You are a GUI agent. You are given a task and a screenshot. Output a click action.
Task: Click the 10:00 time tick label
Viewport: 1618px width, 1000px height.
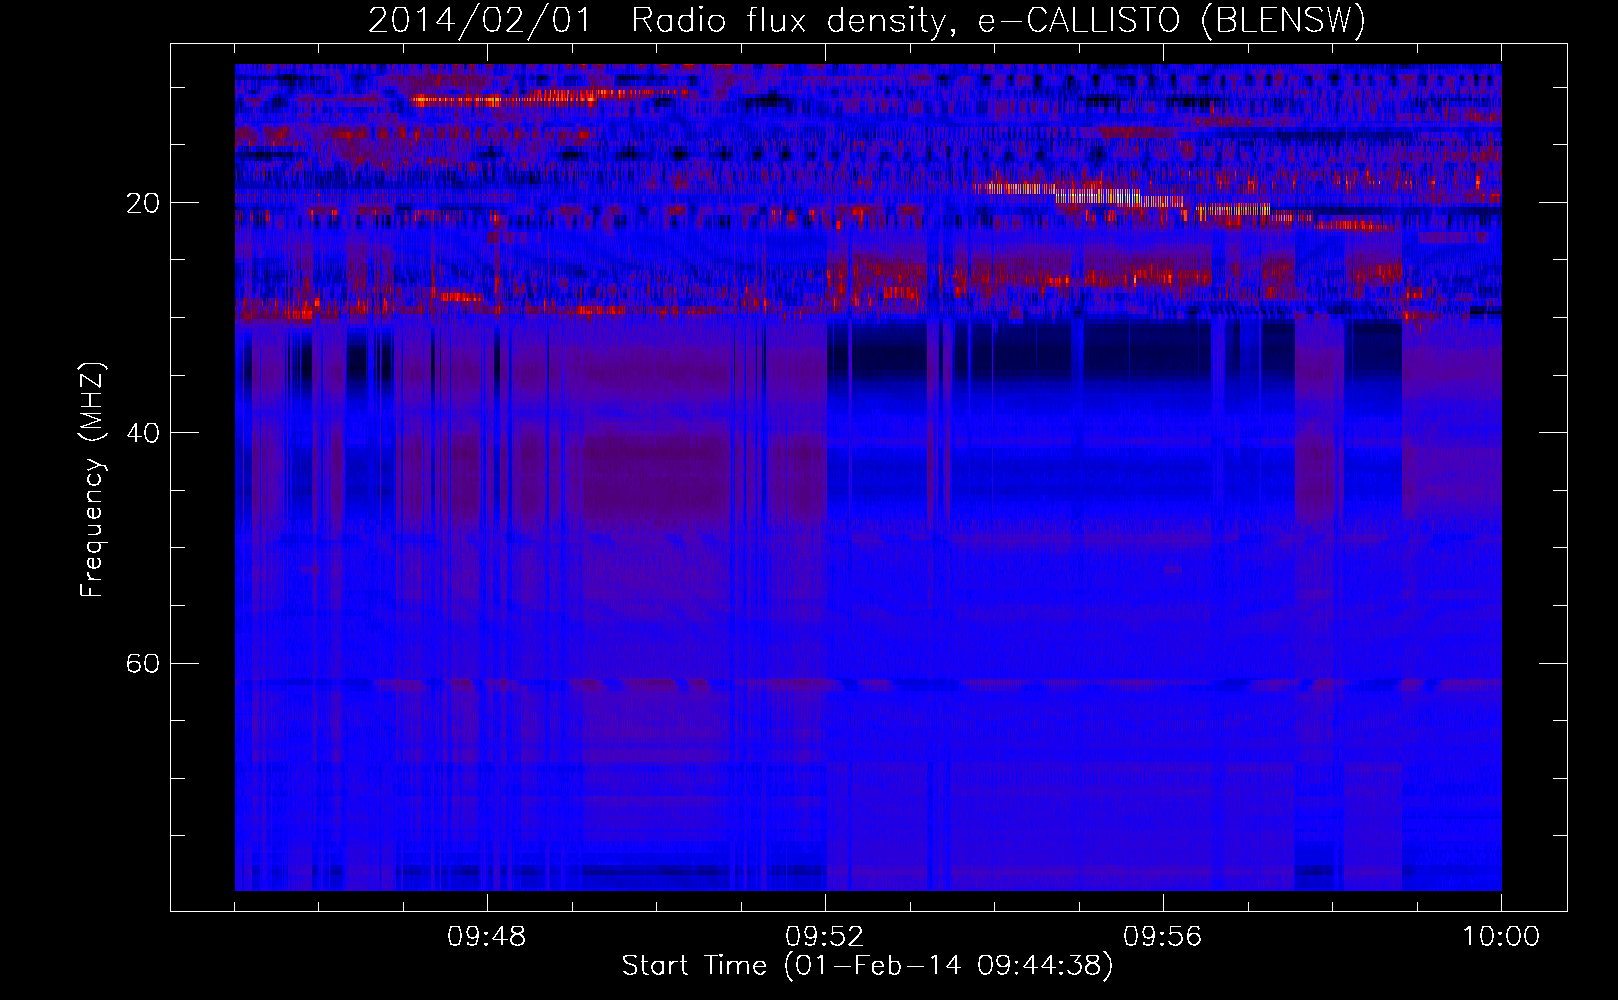coord(1501,937)
